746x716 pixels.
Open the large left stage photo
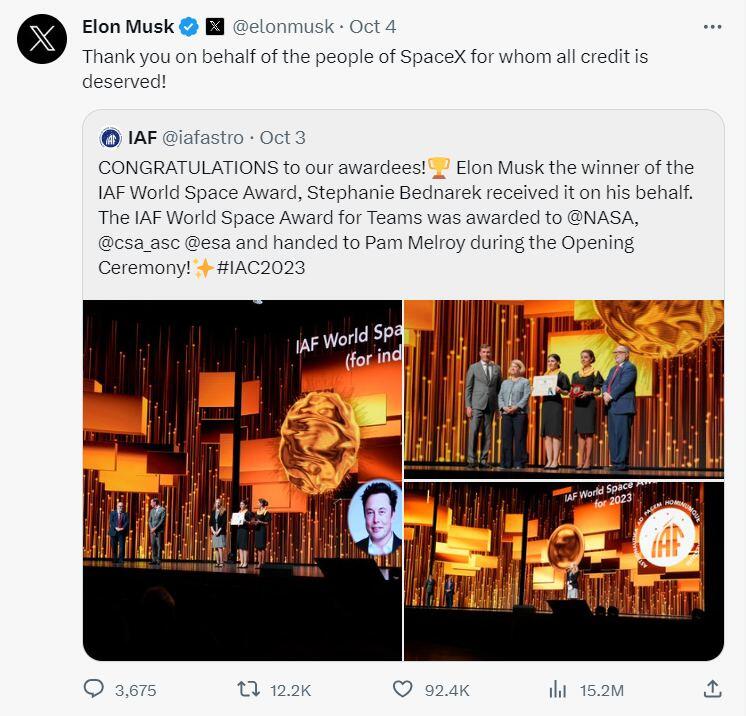(x=243, y=480)
